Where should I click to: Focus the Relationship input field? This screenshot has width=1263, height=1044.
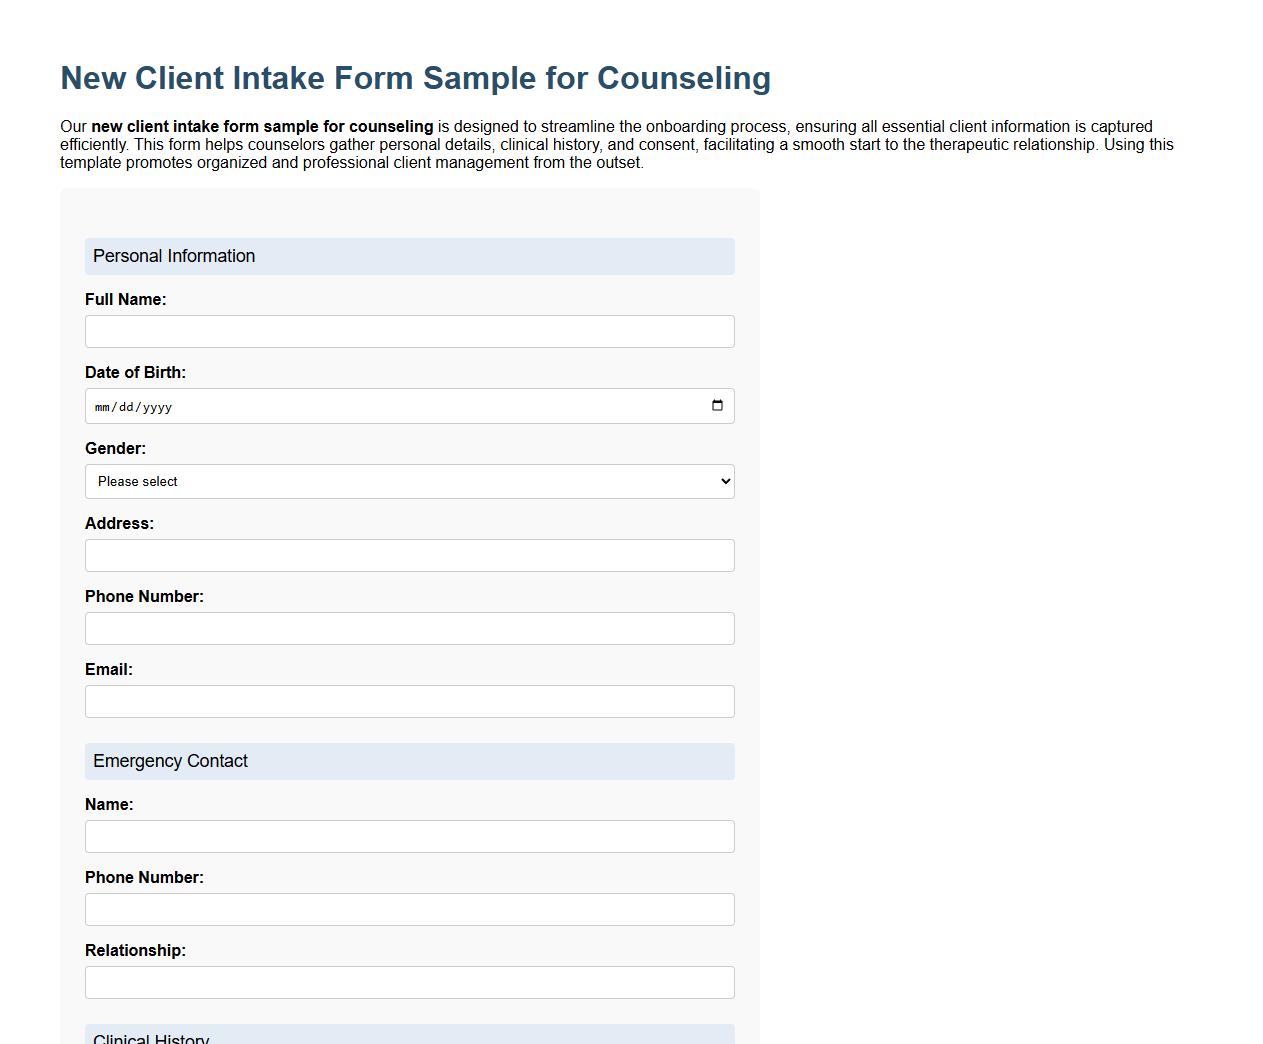point(410,982)
